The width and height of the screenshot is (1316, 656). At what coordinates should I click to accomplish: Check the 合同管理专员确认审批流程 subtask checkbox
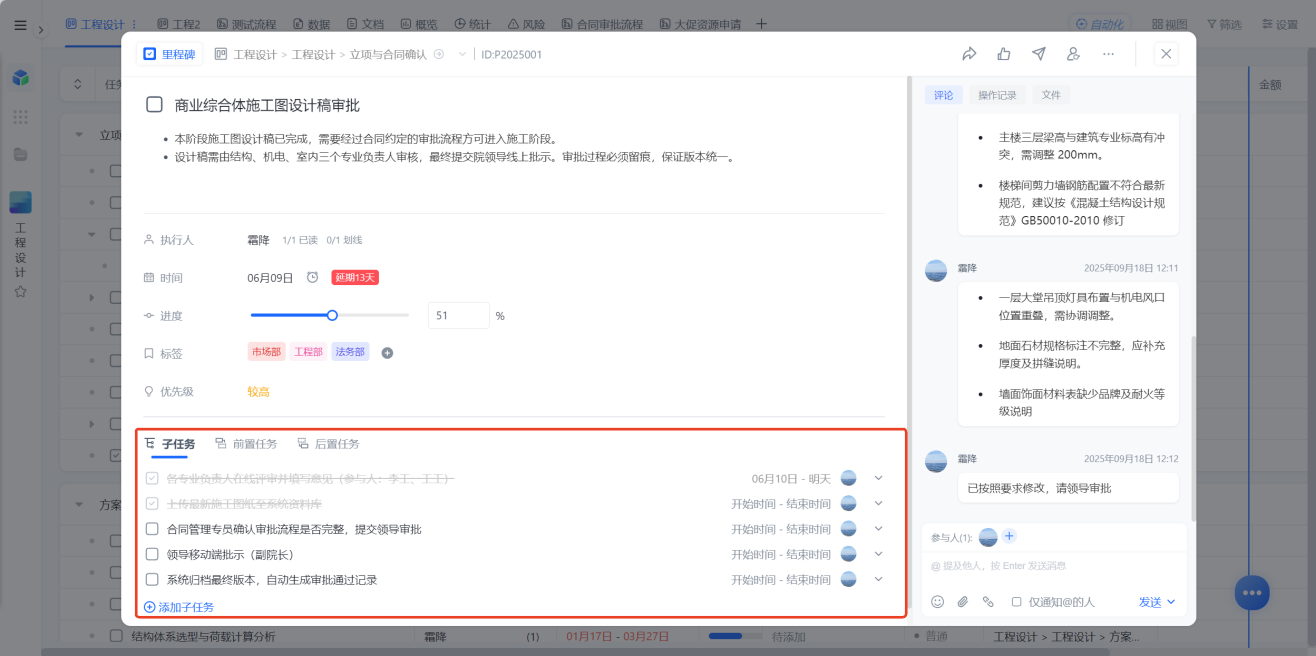(152, 529)
